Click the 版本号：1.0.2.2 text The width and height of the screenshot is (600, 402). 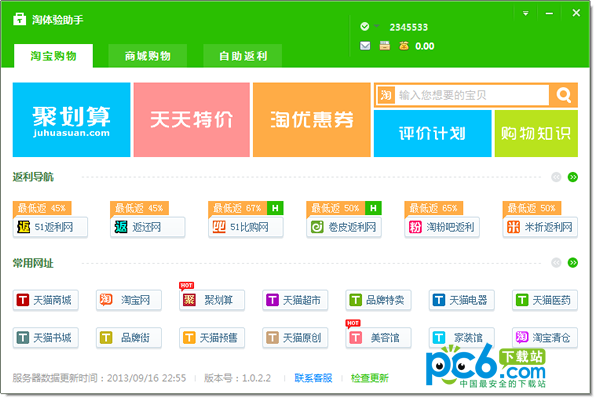(237, 378)
